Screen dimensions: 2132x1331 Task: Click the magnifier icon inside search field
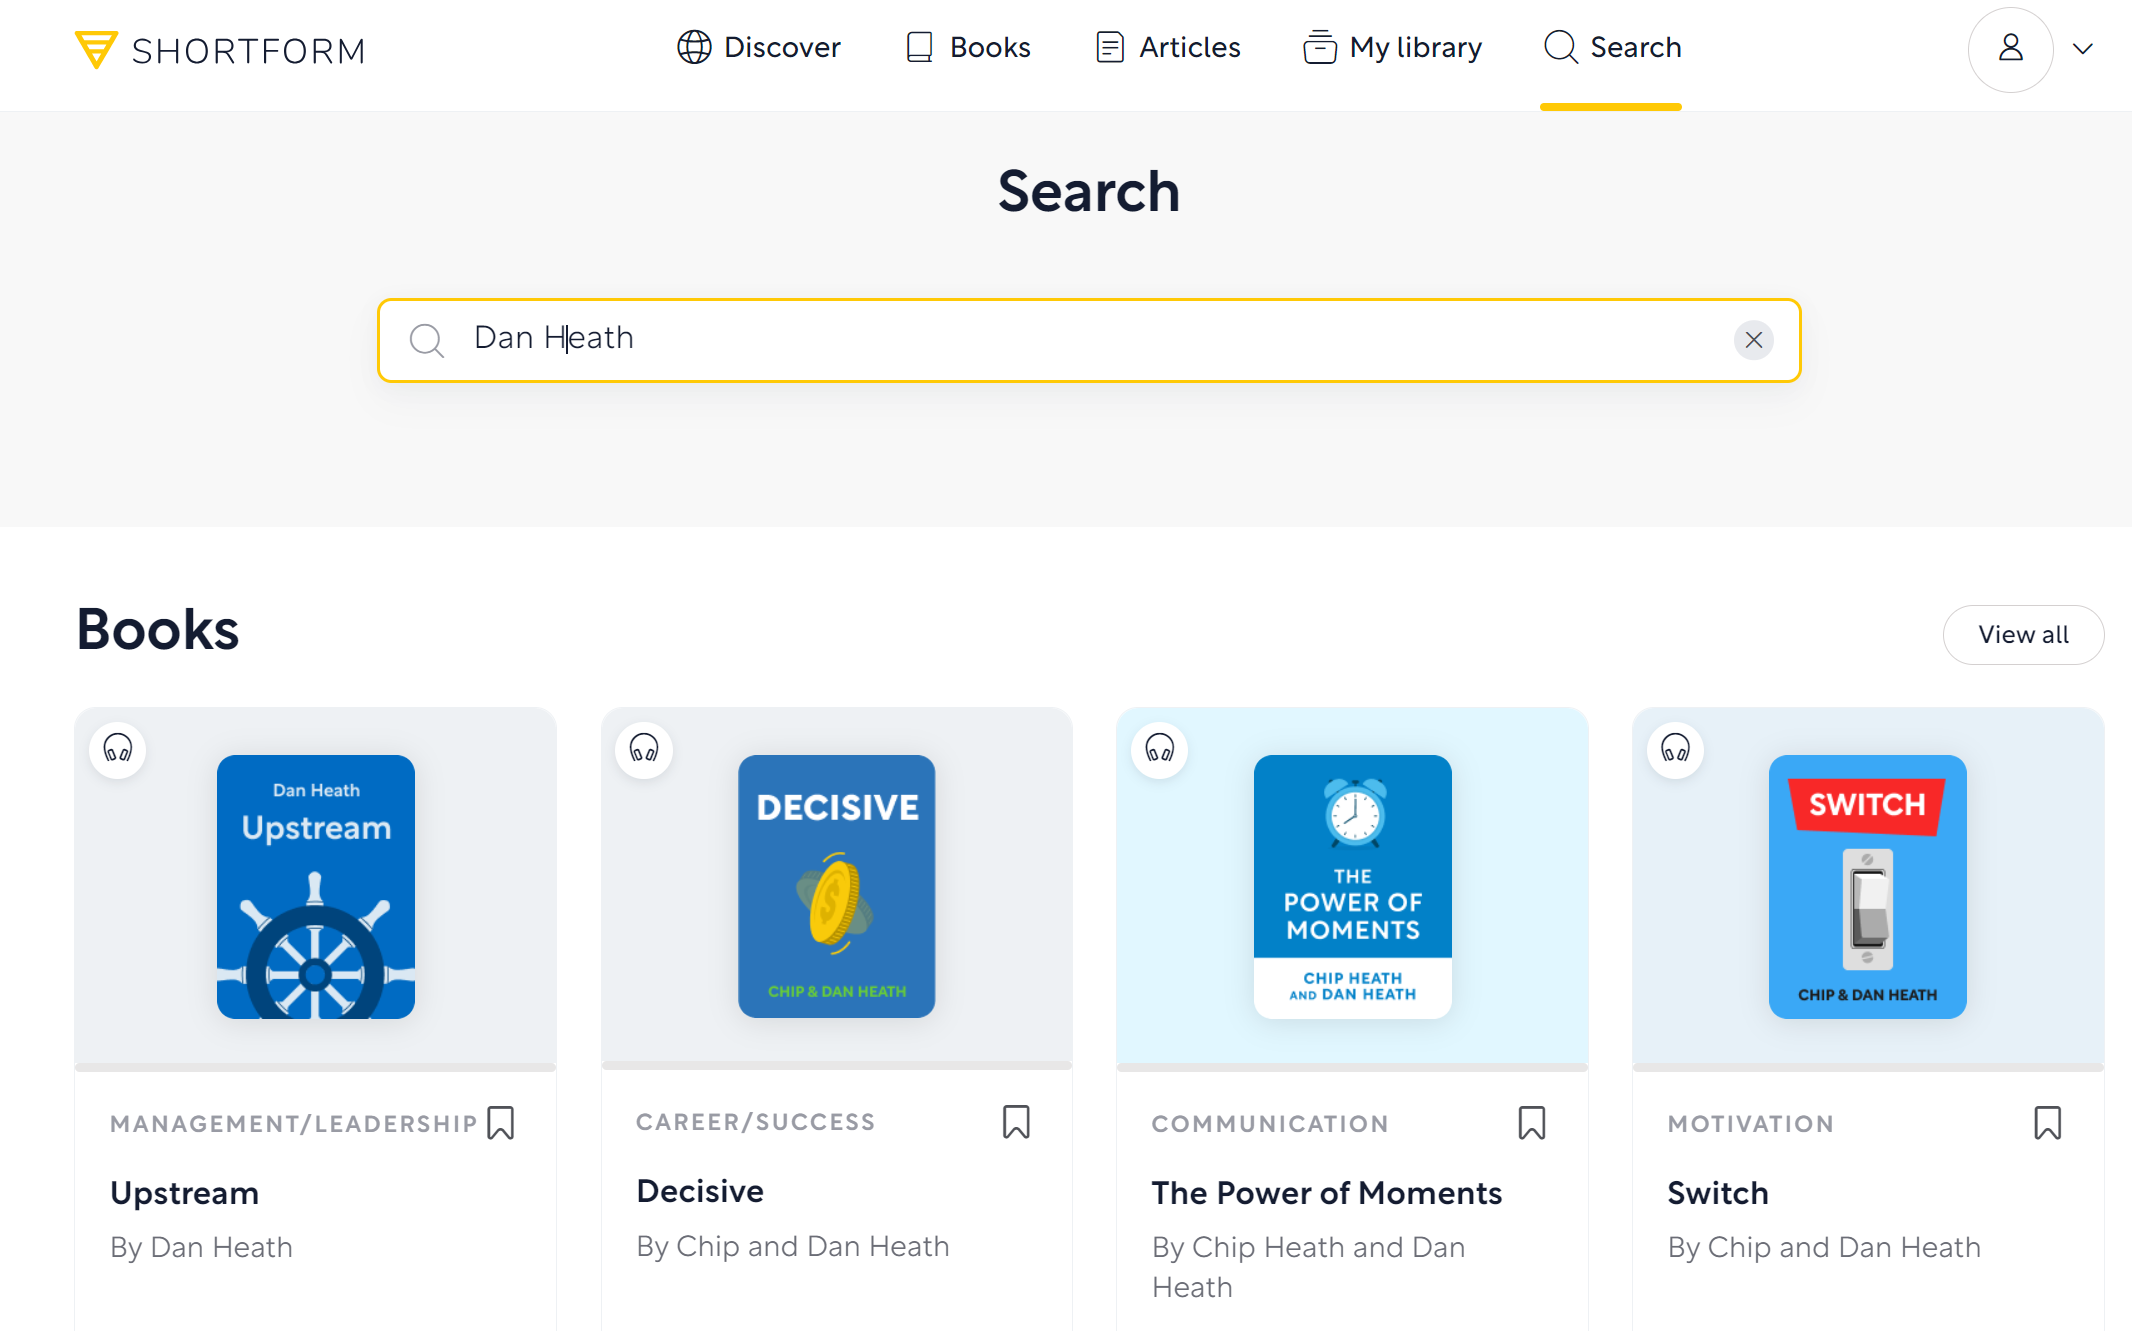pos(427,340)
